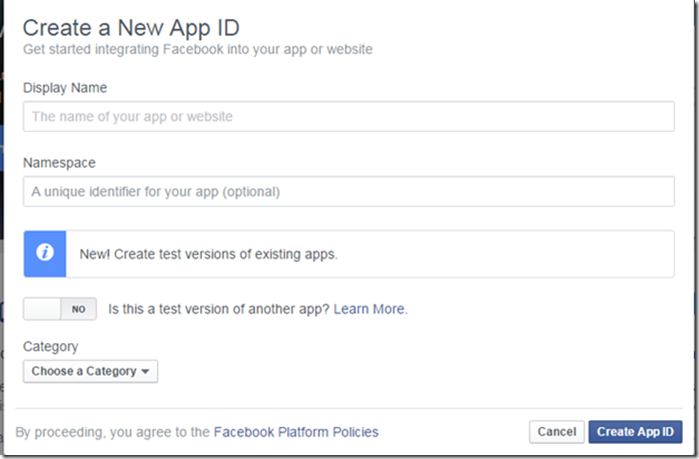Click the Category label

coord(50,346)
